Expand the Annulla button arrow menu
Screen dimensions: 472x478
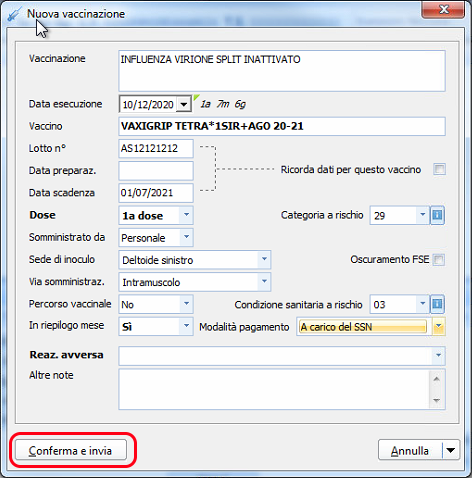[x=451, y=450]
